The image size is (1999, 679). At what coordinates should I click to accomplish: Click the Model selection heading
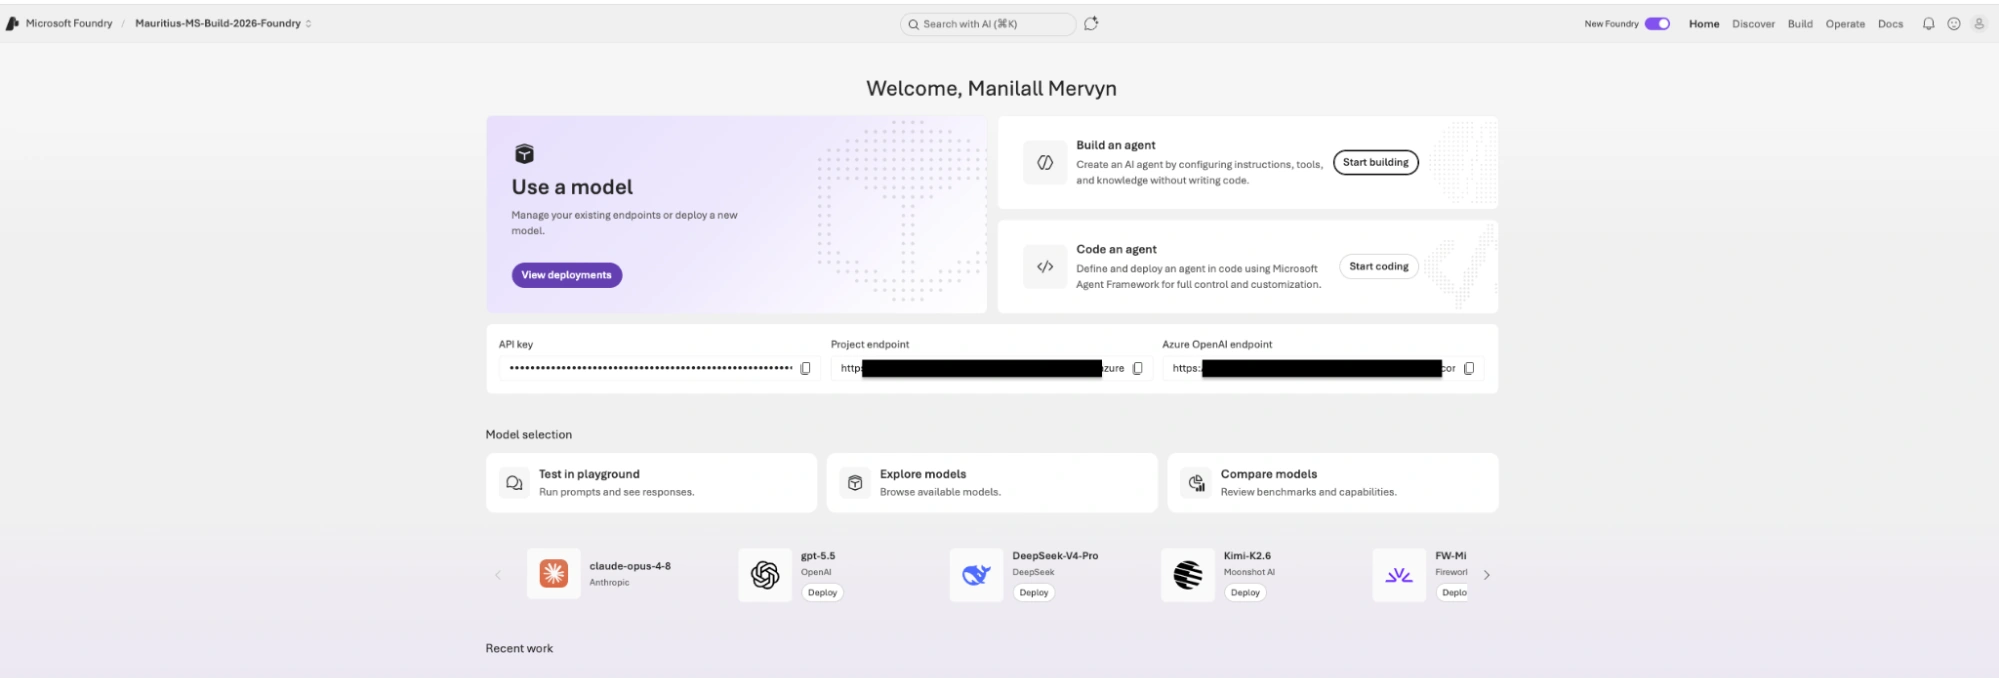(529, 435)
